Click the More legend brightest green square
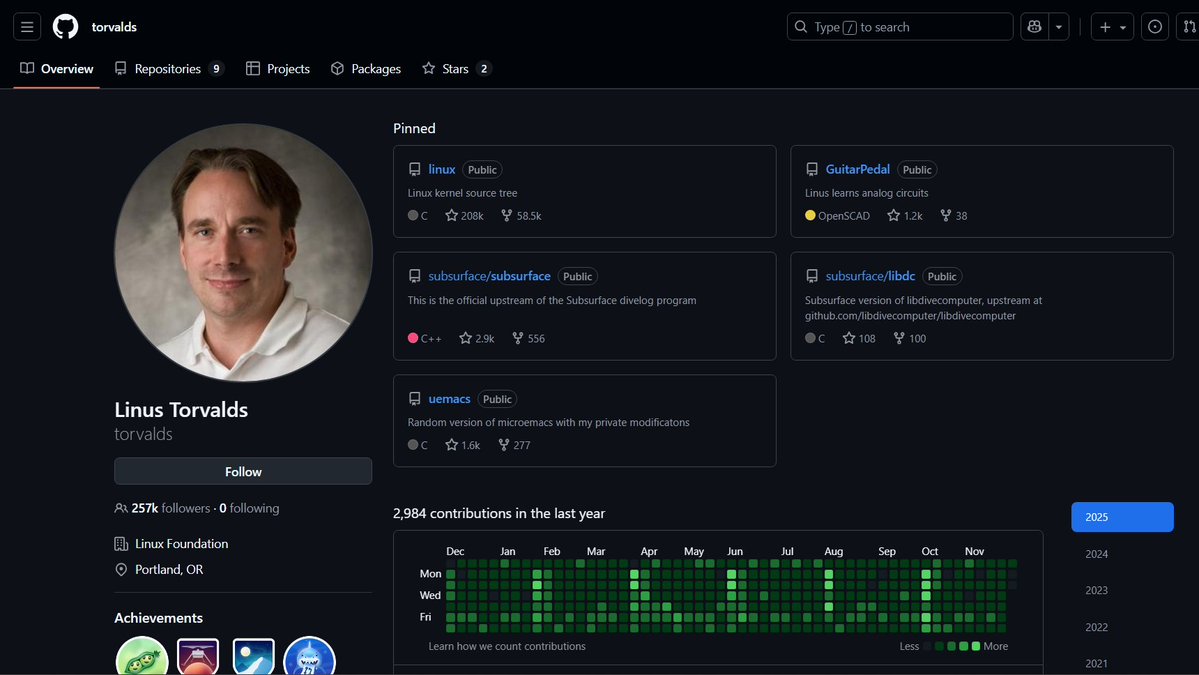1199x675 pixels. coord(976,646)
